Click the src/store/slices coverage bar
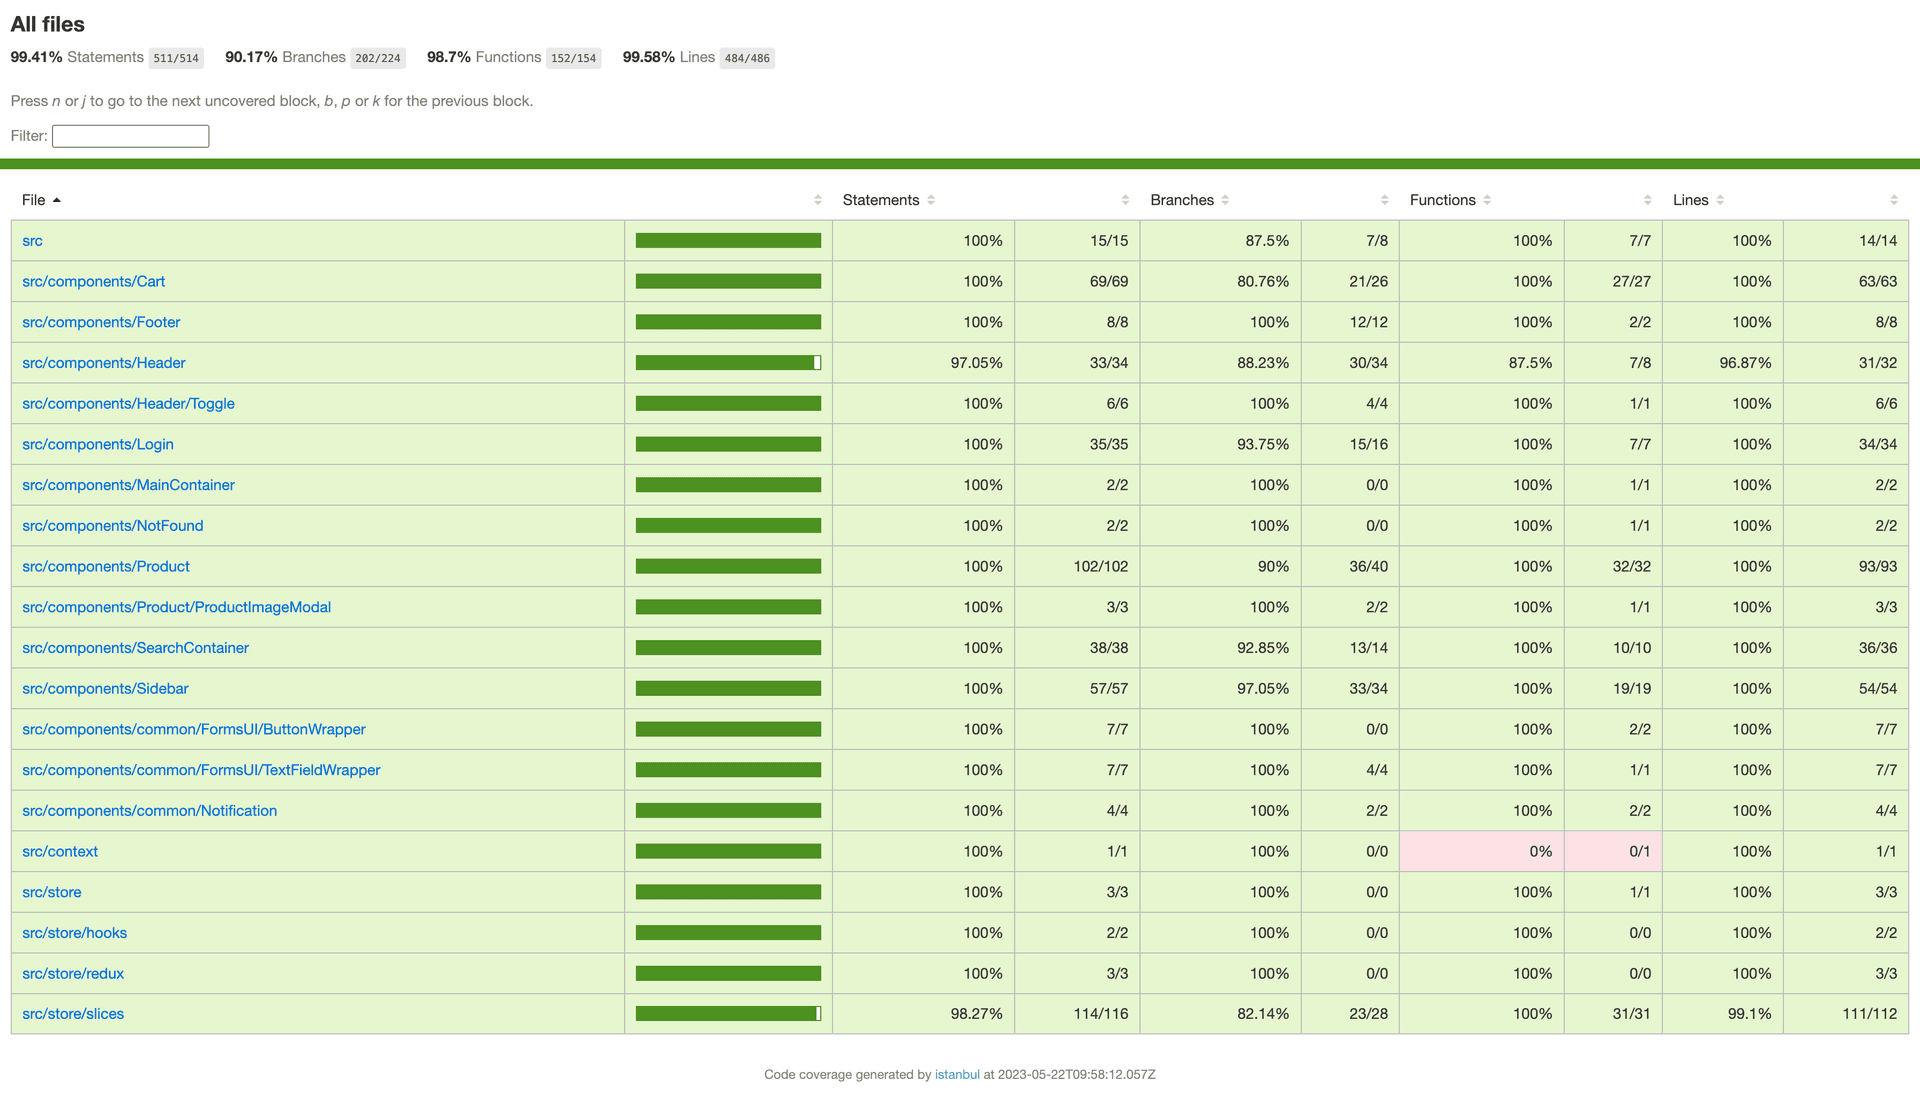 (x=728, y=1014)
